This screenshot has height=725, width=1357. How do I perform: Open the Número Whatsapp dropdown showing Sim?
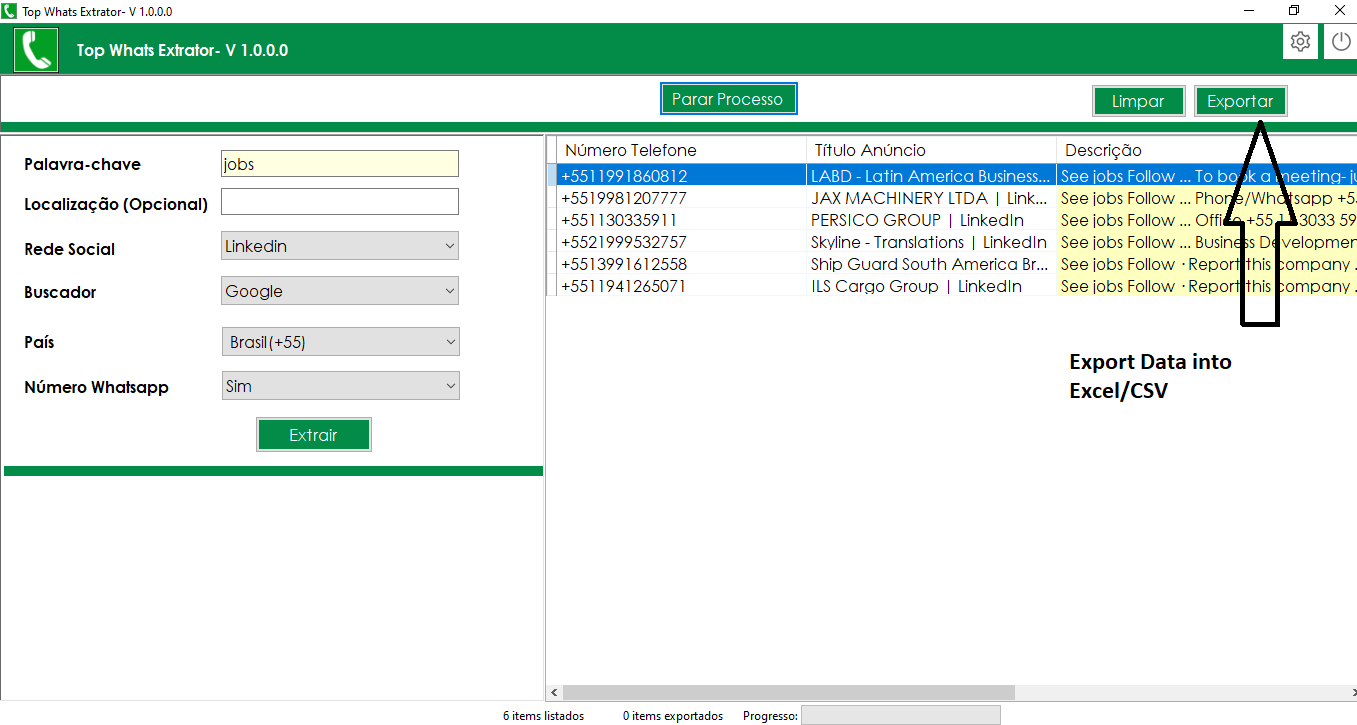(340, 386)
